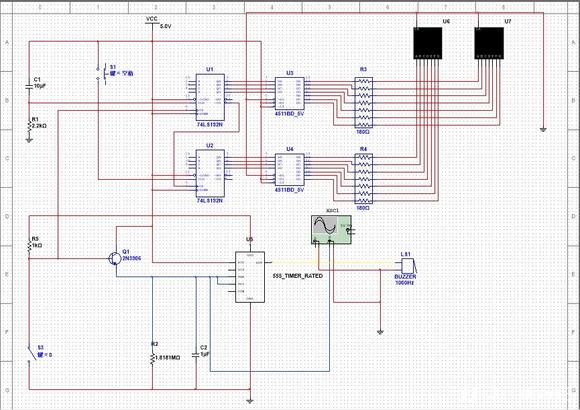
Task: Select the R5 1kΩ resistor
Action: click(29, 246)
